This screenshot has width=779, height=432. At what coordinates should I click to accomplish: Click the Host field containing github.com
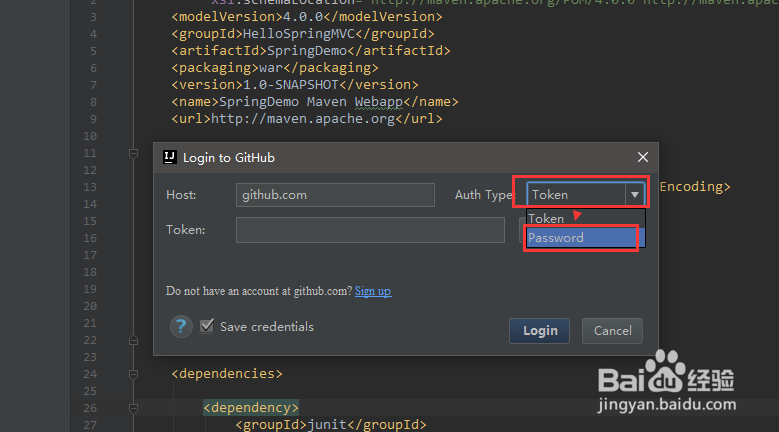(335, 195)
